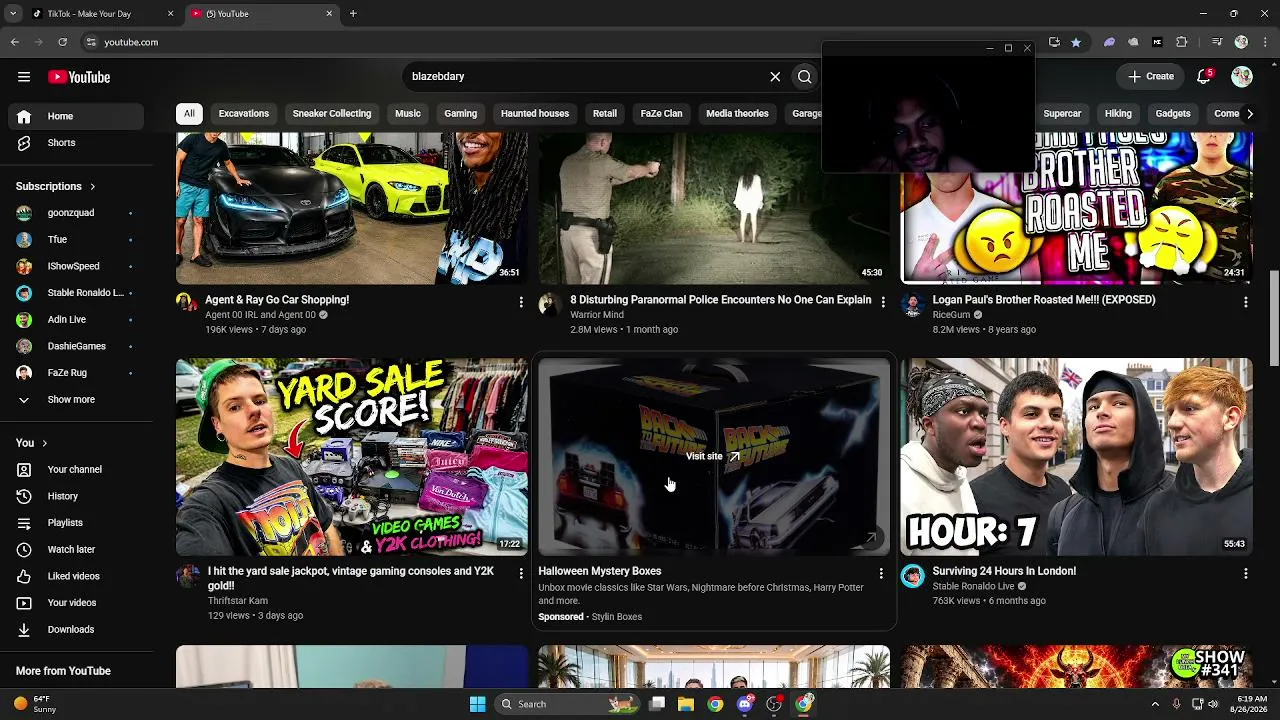The image size is (1280, 720).
Task: Select the Retail filter chip
Action: pyautogui.click(x=605, y=114)
